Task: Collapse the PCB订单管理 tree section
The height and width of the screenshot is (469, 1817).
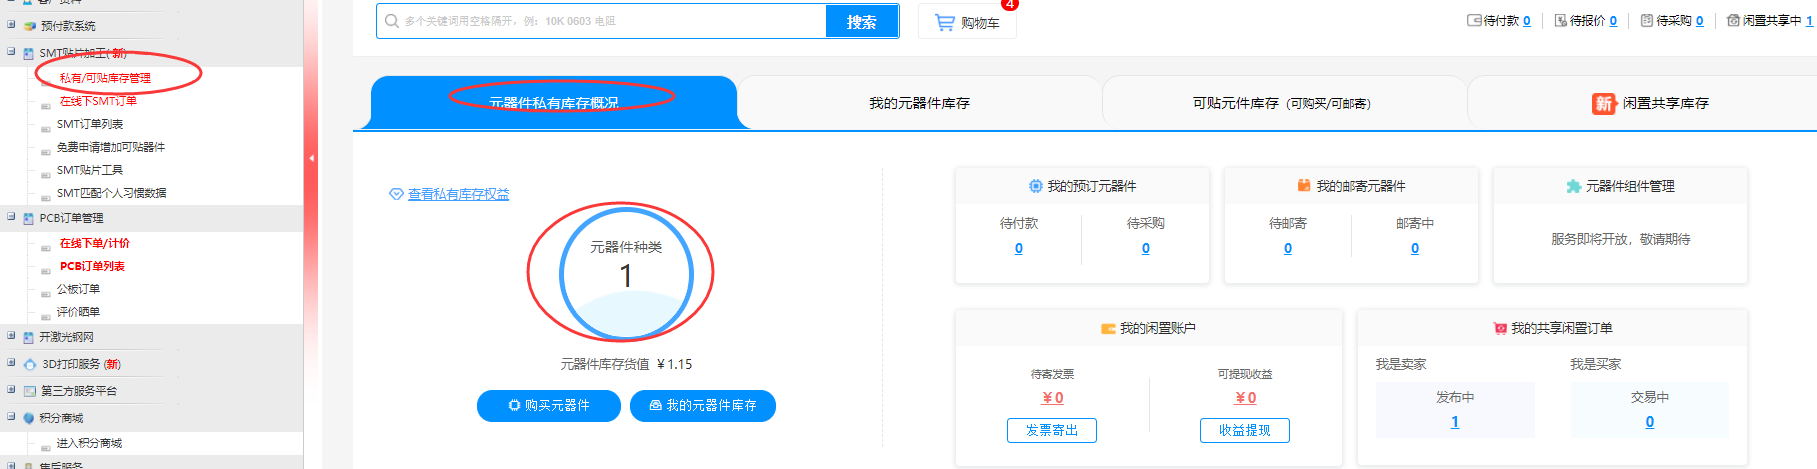Action: coord(11,217)
